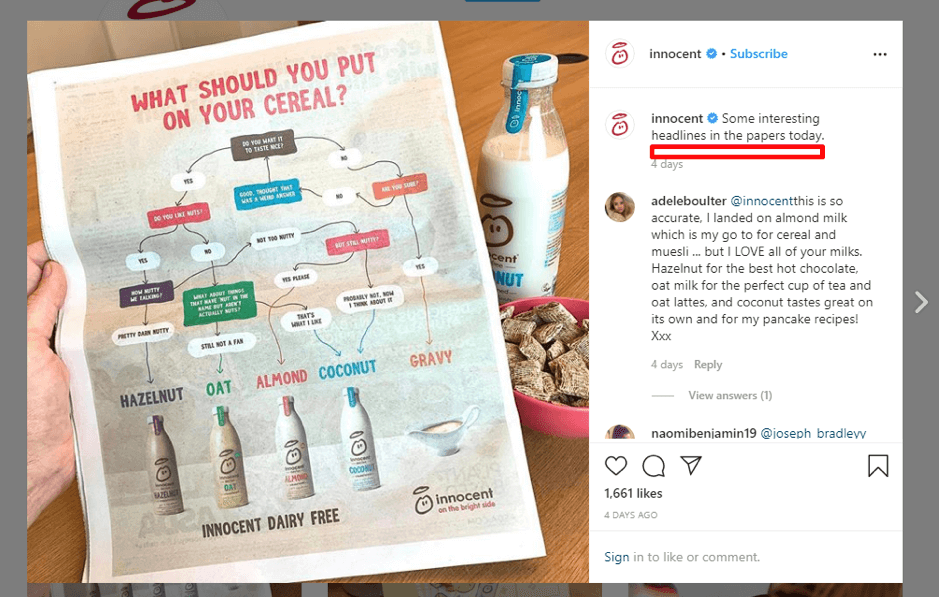Open the three-dot more options menu
This screenshot has height=597, width=939.
(x=880, y=54)
